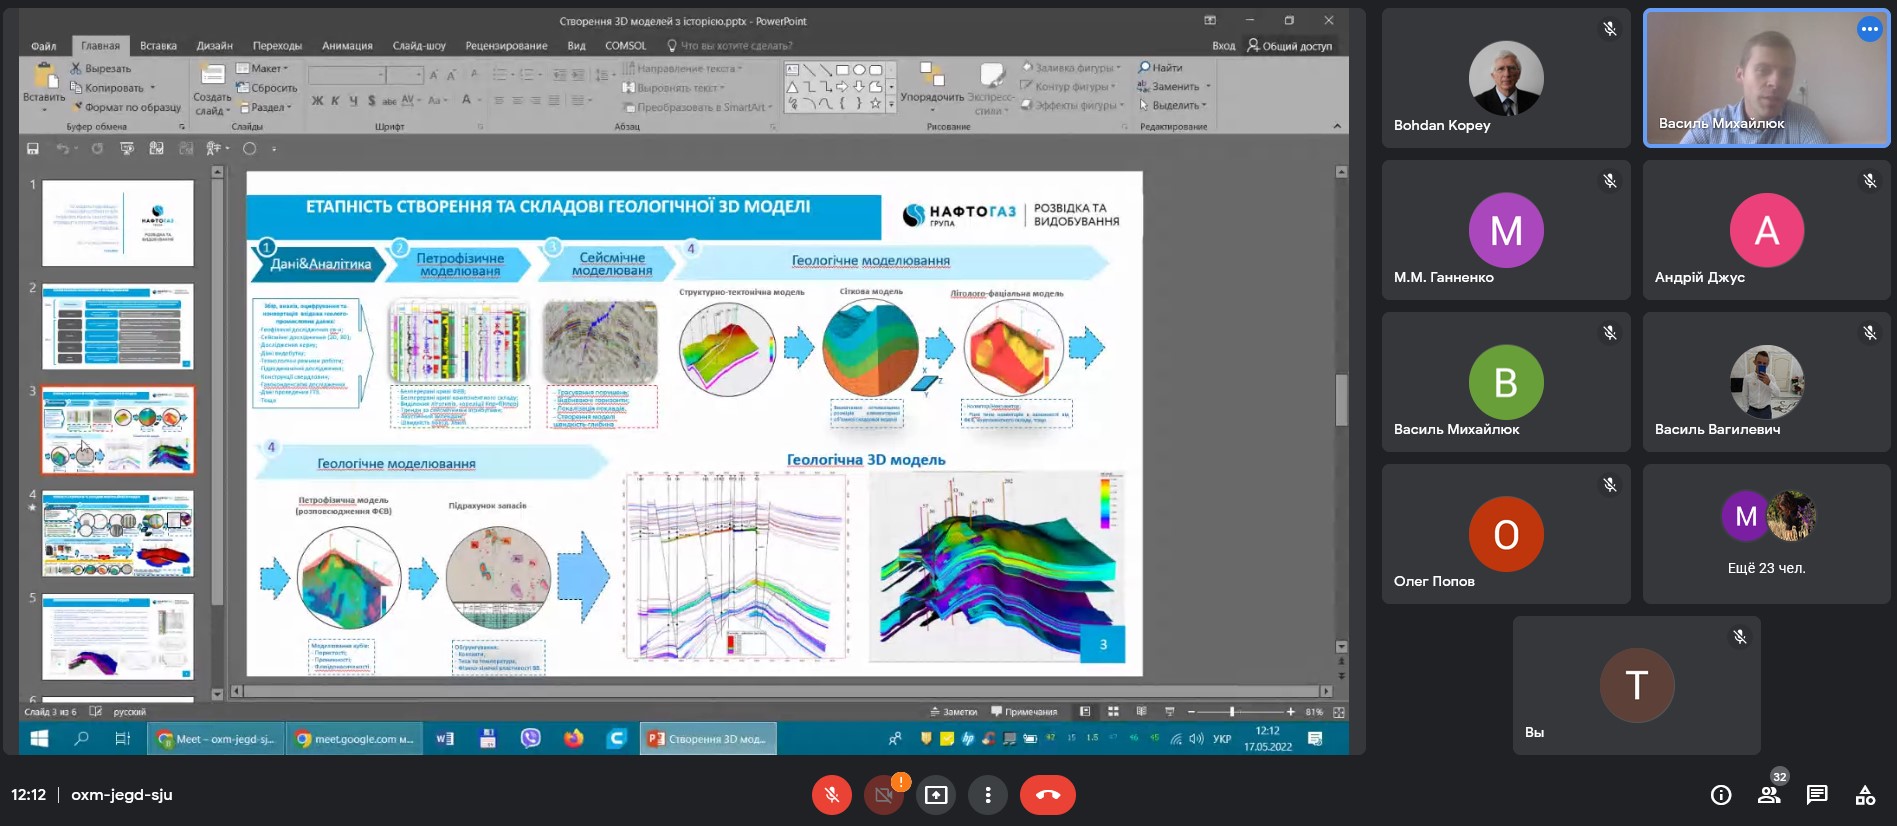This screenshot has height=826, width=1897.
Task: Unmute microphone in Meet call controls
Action: tap(831, 795)
